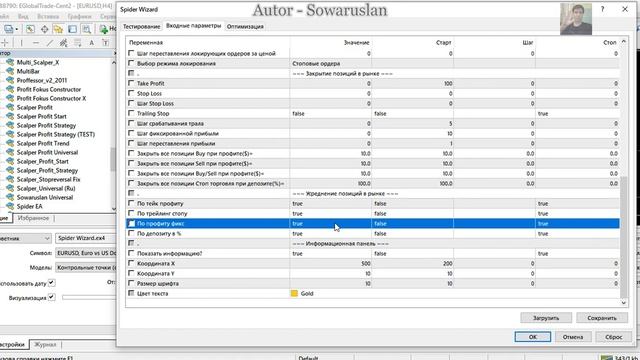Select the Fibonacci retracement tool
Image resolution: width=640 pixels, height=360 pixels.
pos(78,42)
